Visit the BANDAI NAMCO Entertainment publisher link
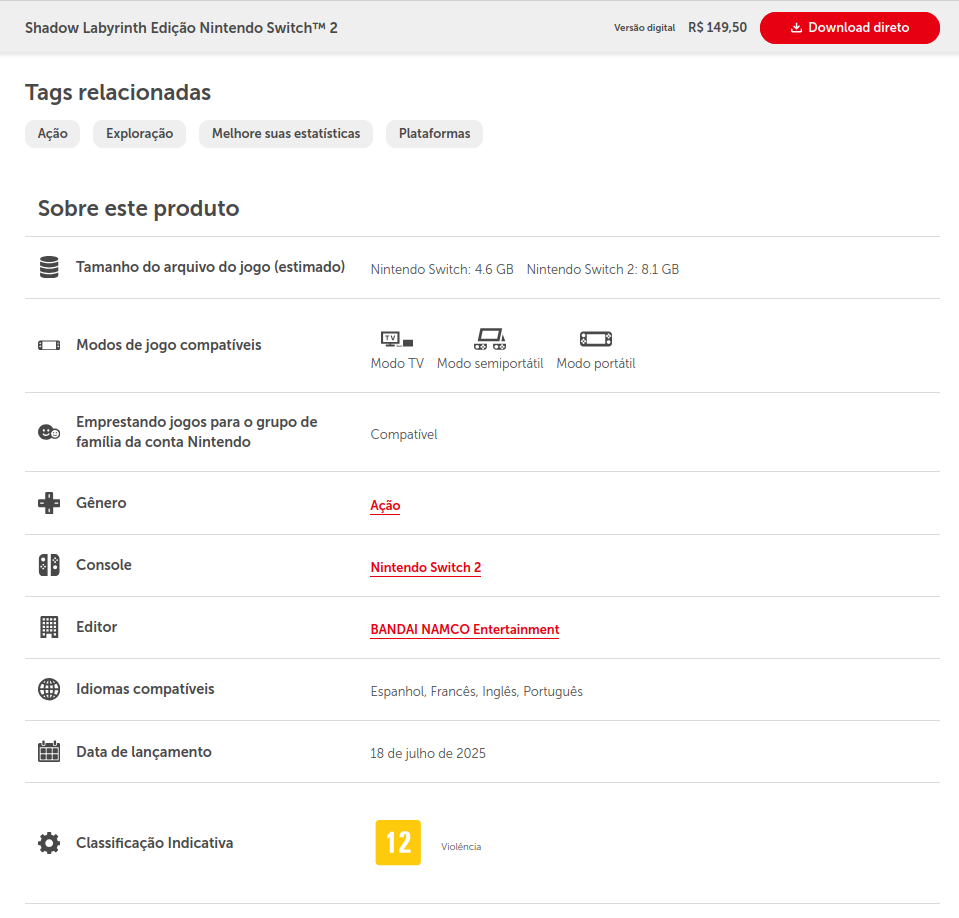959x918 pixels. pyautogui.click(x=465, y=629)
